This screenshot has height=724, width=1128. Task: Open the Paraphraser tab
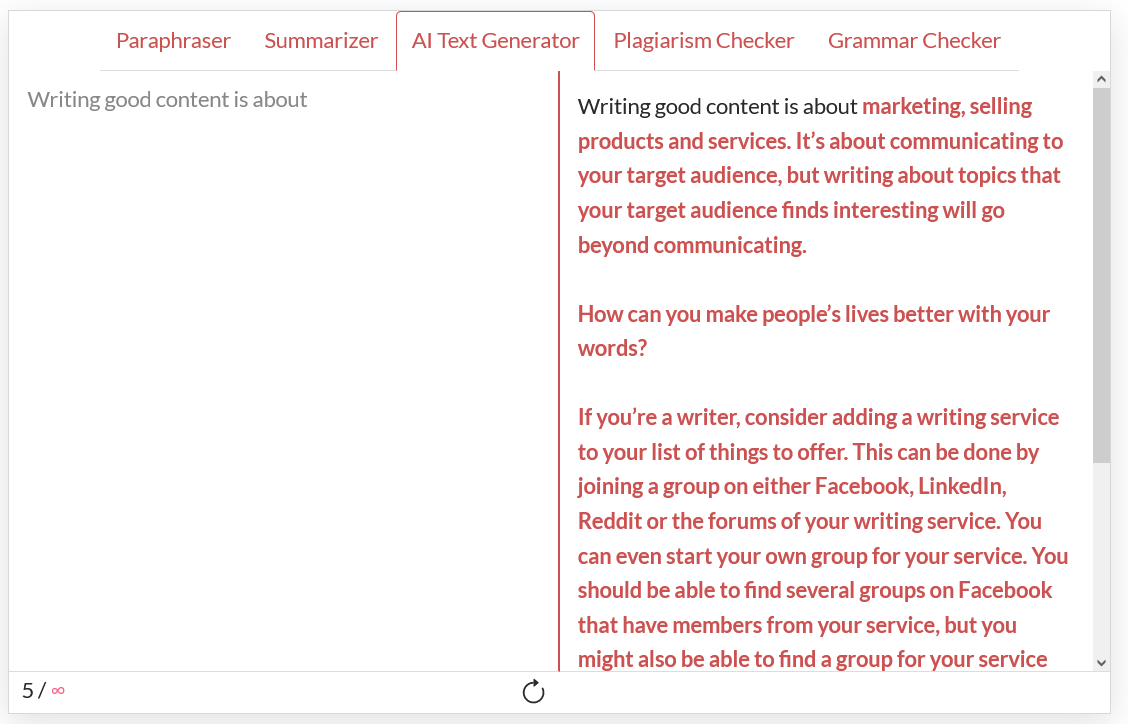click(173, 41)
